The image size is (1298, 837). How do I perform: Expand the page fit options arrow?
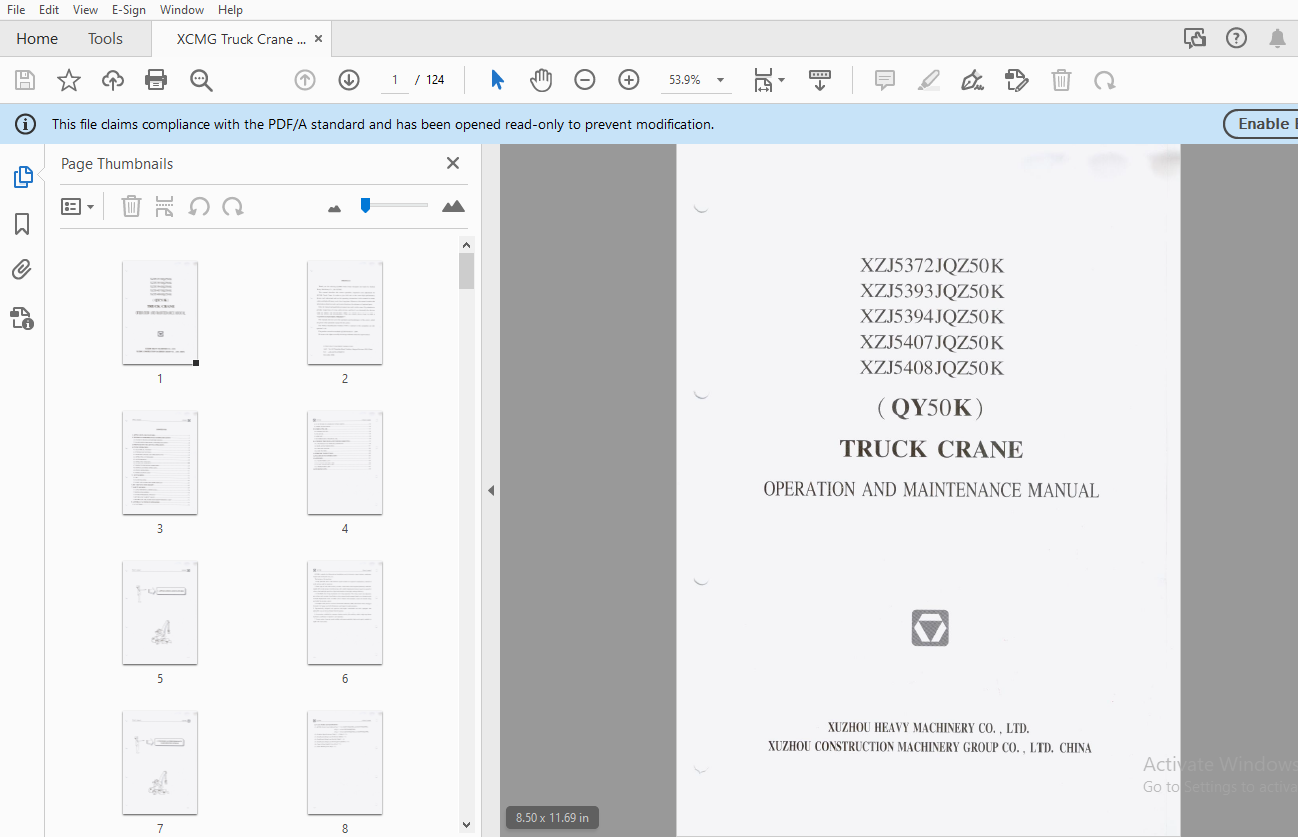click(782, 80)
